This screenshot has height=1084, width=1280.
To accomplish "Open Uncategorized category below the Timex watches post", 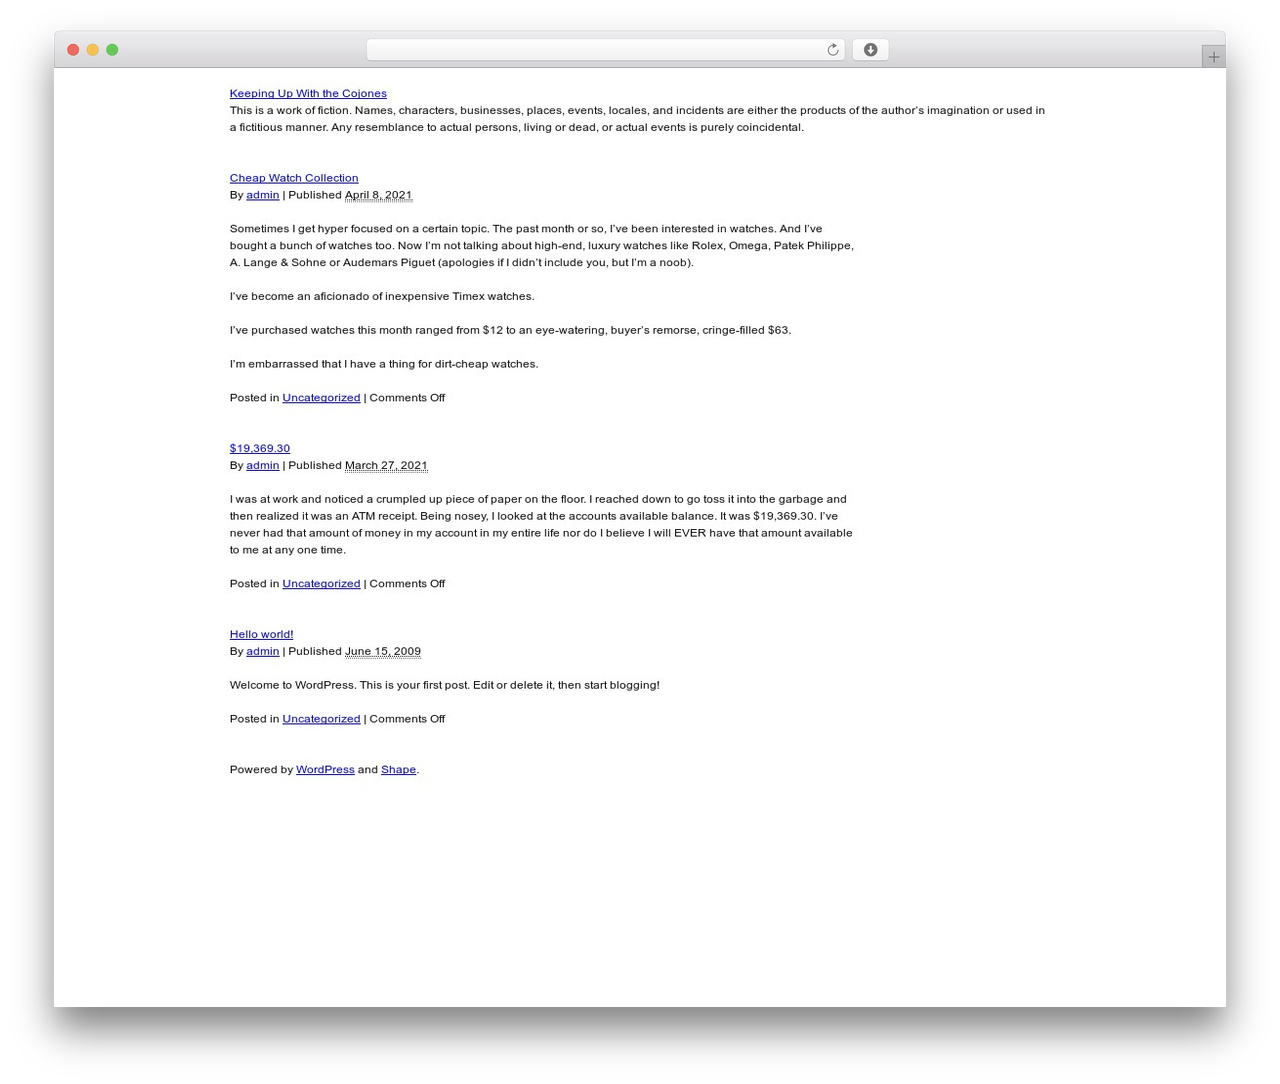I will pos(321,398).
